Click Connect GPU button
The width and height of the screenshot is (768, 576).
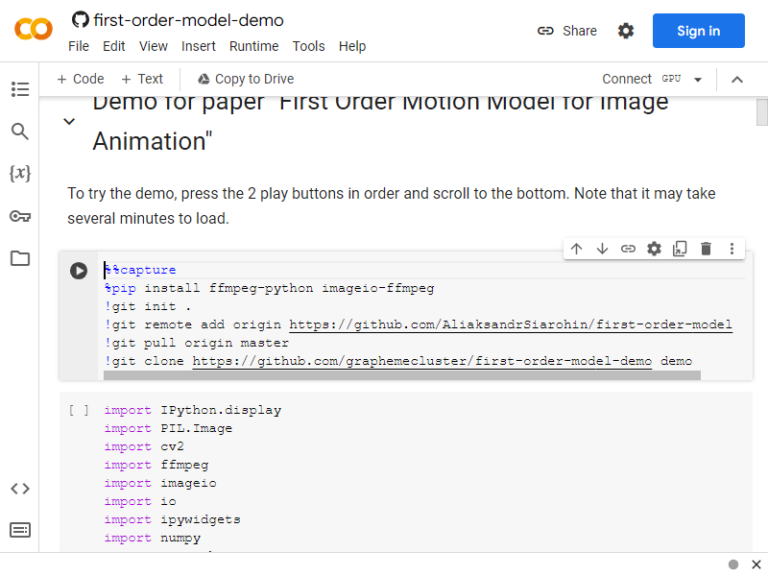(642, 79)
